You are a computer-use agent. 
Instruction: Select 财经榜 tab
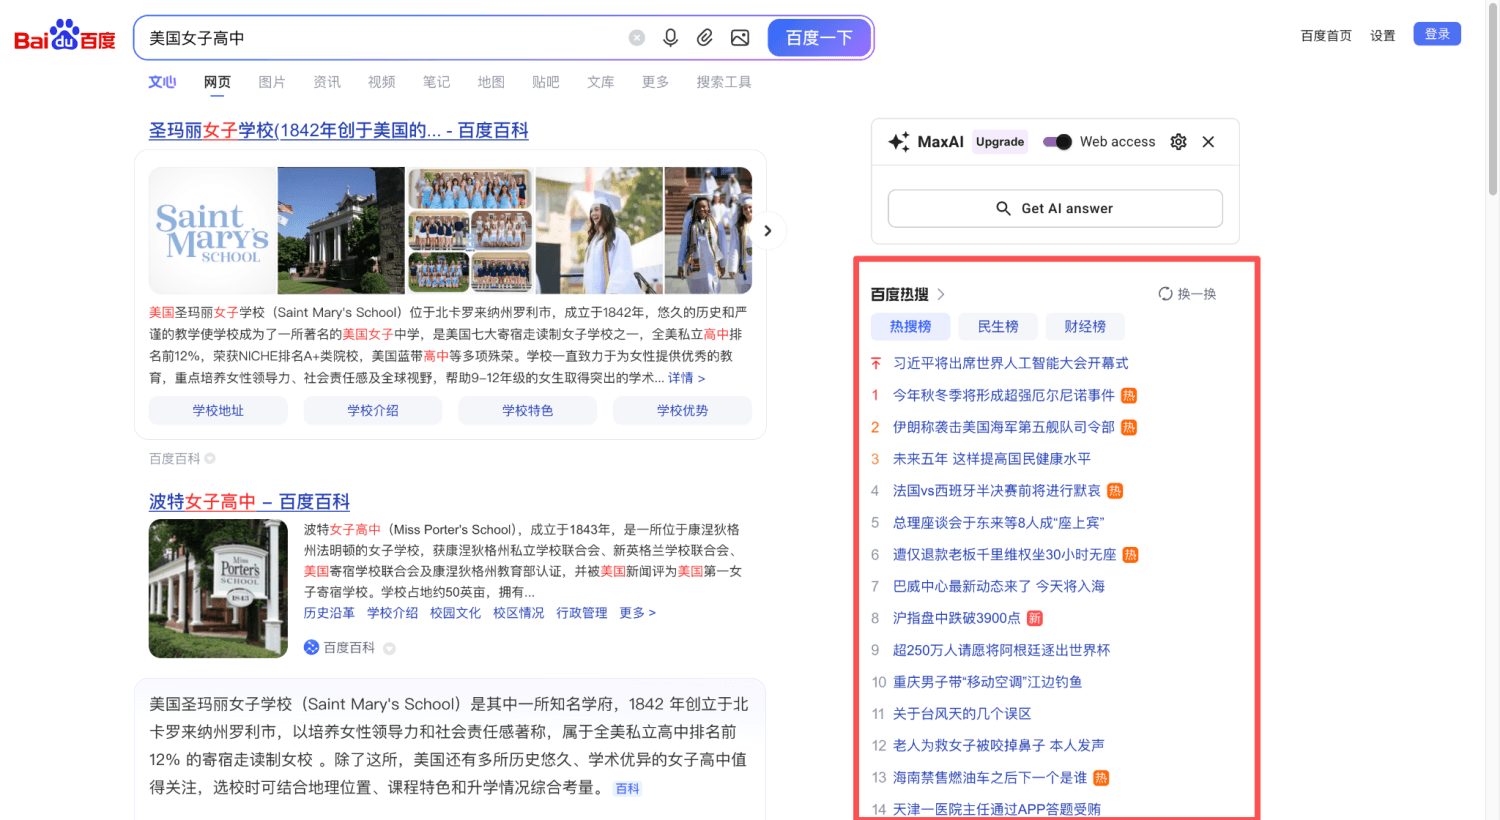click(x=1085, y=326)
